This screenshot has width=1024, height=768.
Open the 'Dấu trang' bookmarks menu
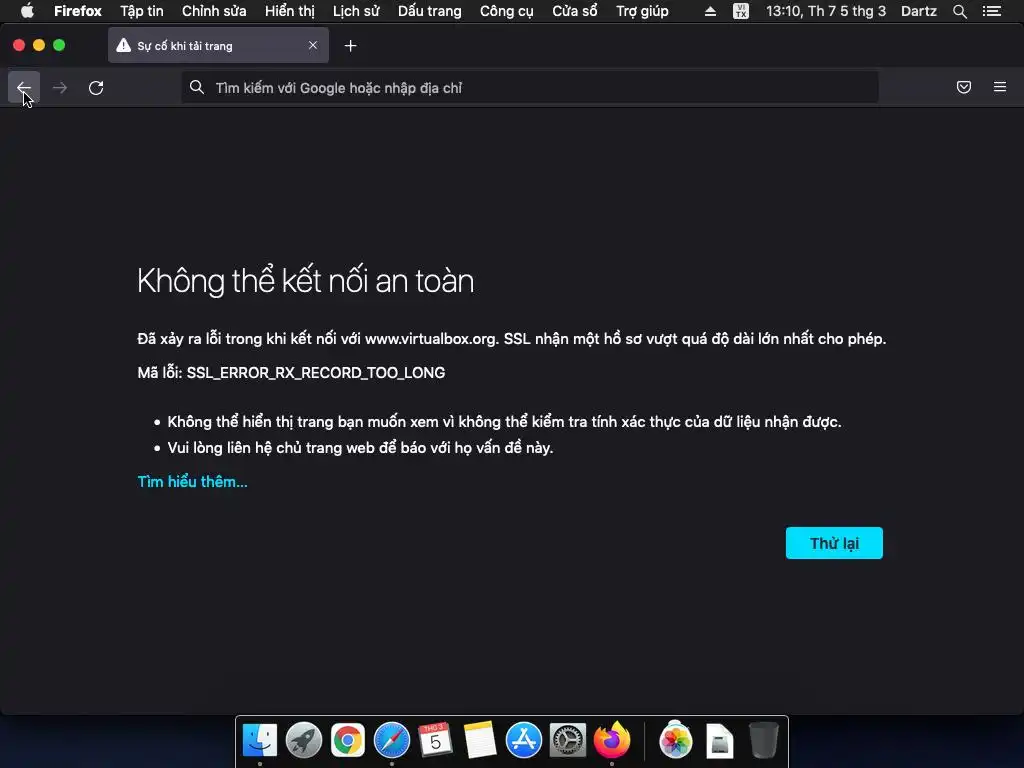429,11
